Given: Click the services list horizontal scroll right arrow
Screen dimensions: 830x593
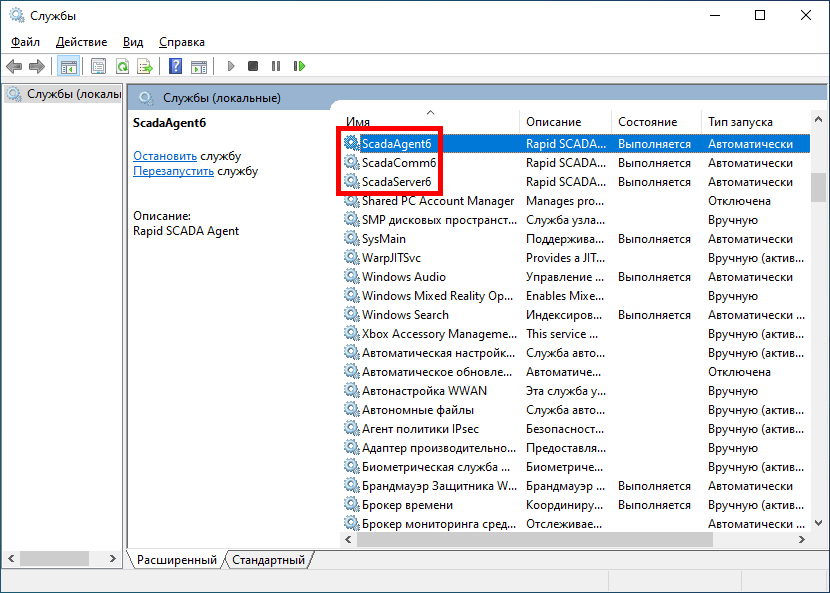Looking at the screenshot, I should point(801,540).
